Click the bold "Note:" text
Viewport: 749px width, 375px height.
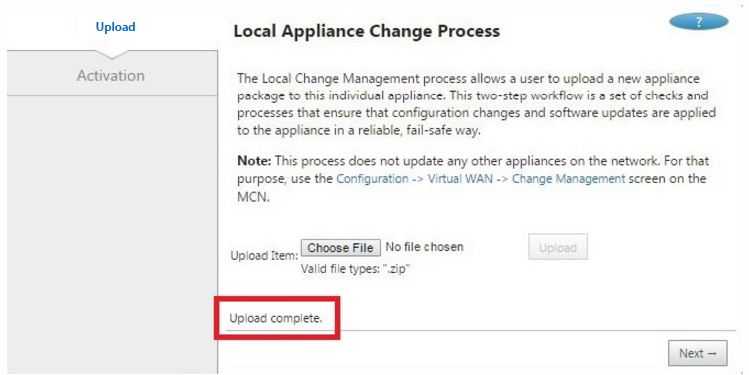tap(254, 161)
